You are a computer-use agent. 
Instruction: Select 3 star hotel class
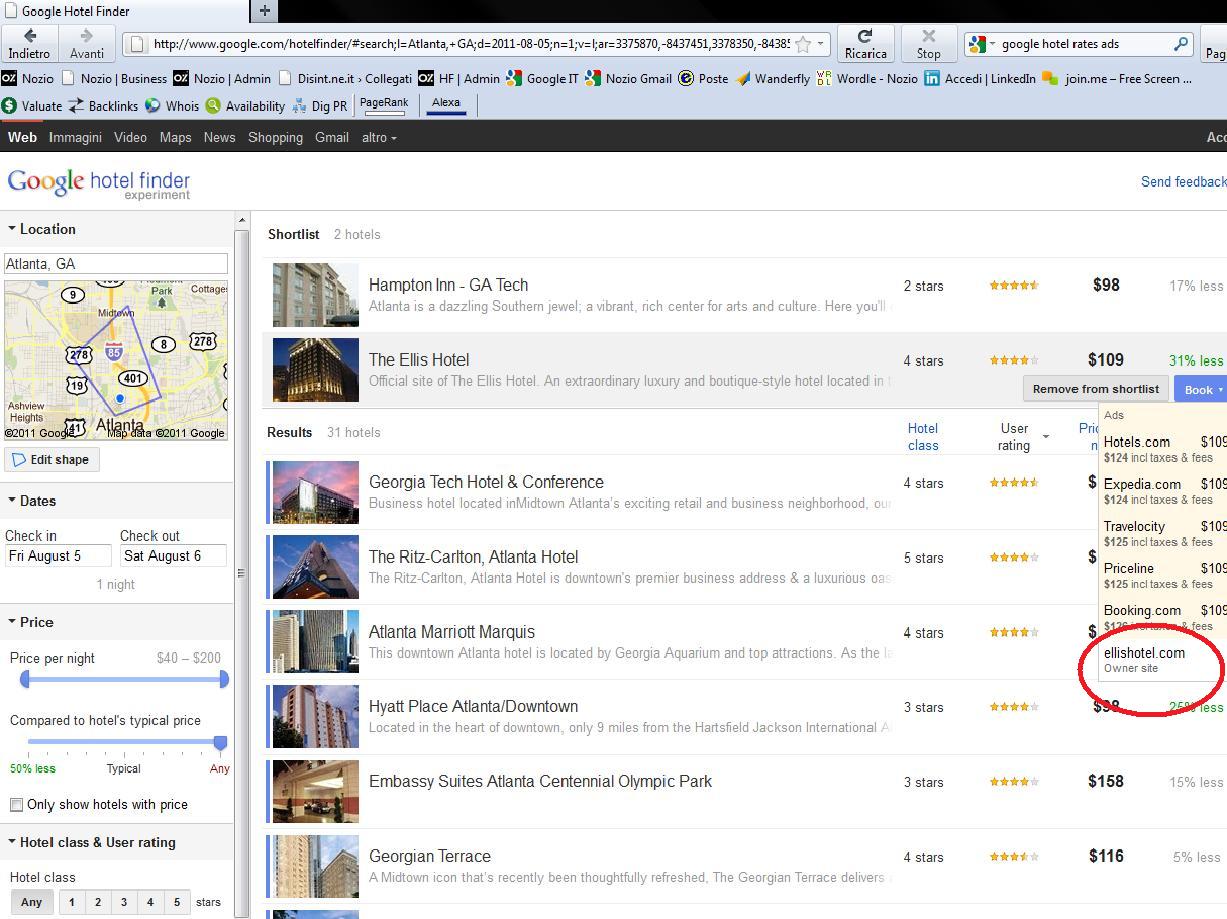tap(124, 902)
